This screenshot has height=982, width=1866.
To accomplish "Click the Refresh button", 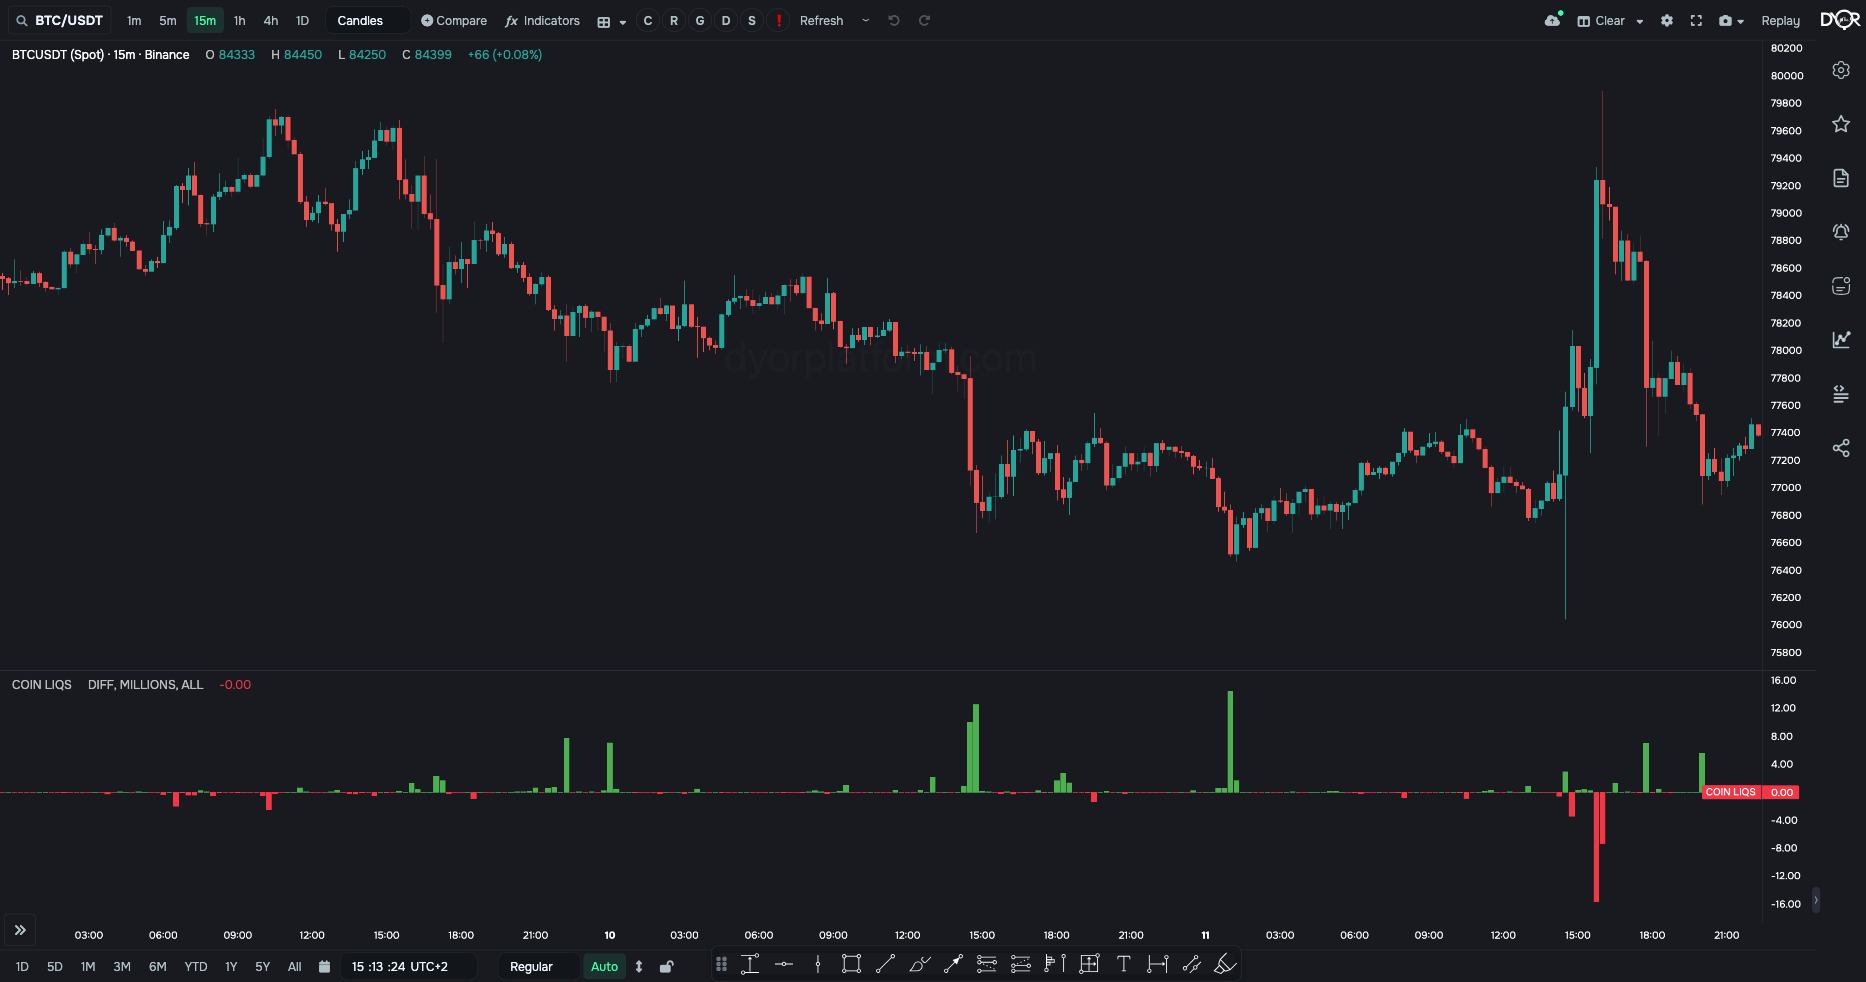I will [x=822, y=20].
